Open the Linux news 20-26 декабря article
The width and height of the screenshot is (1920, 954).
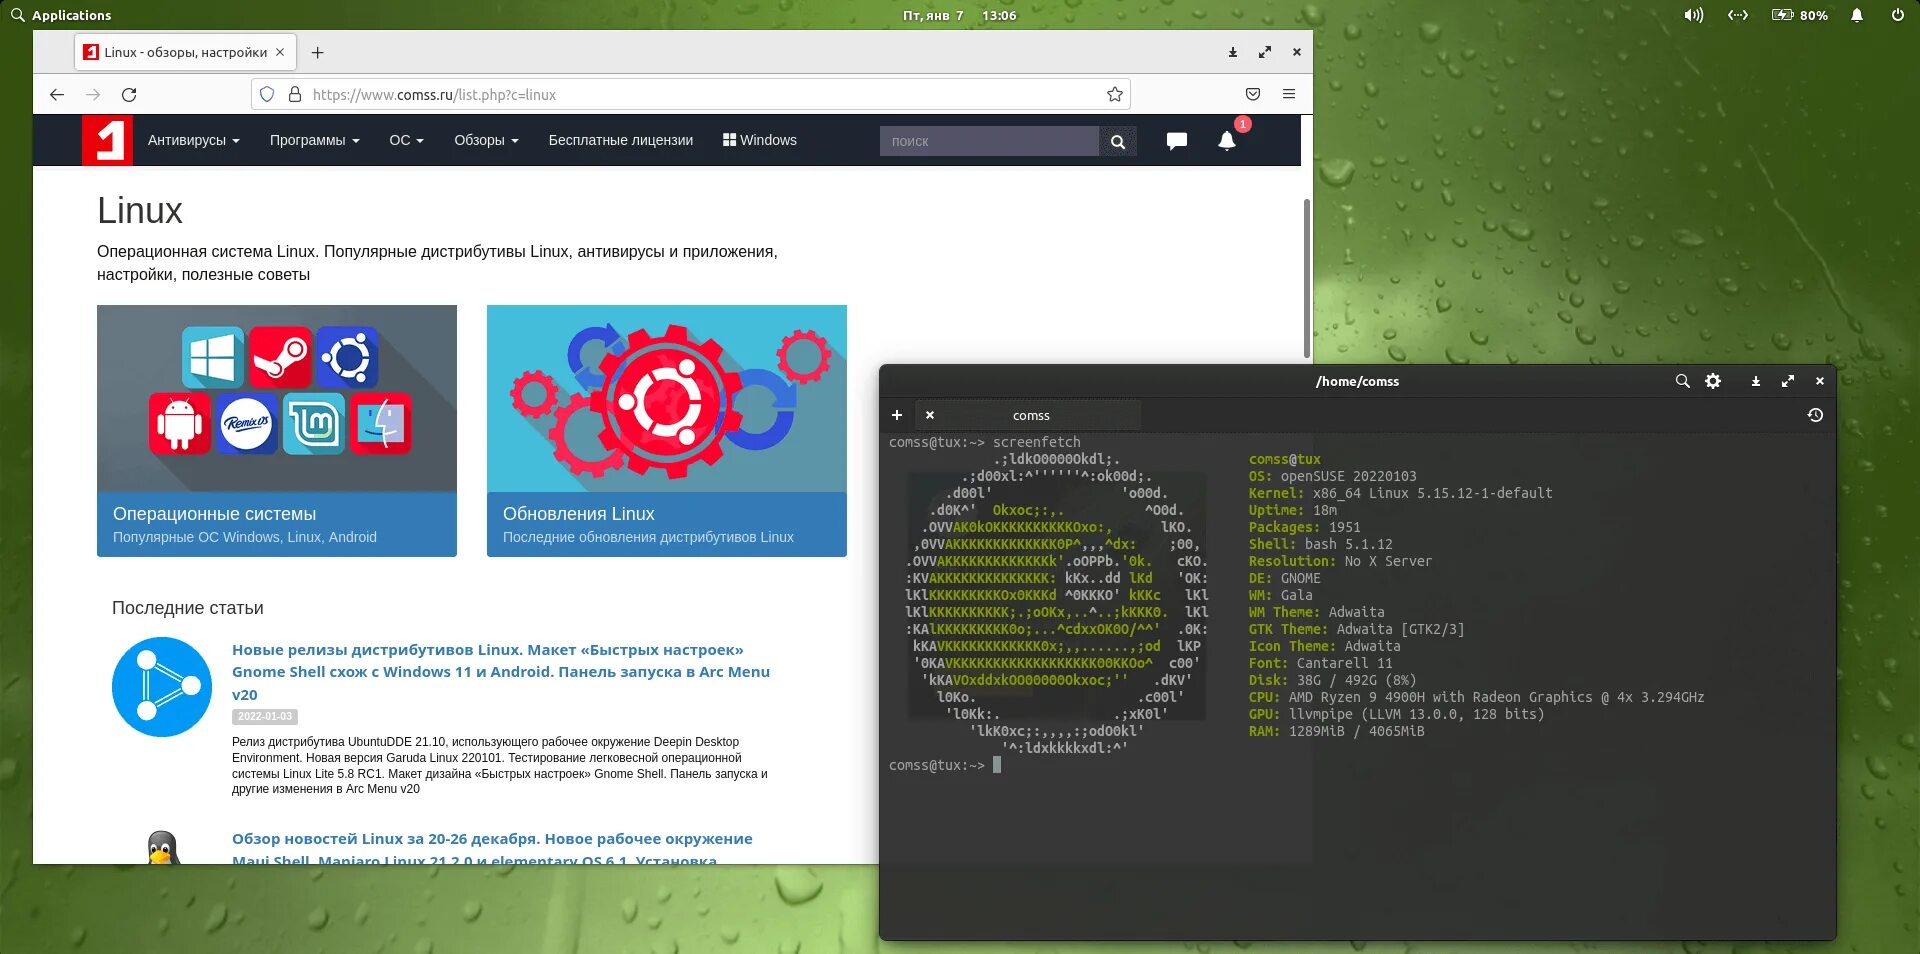point(492,849)
